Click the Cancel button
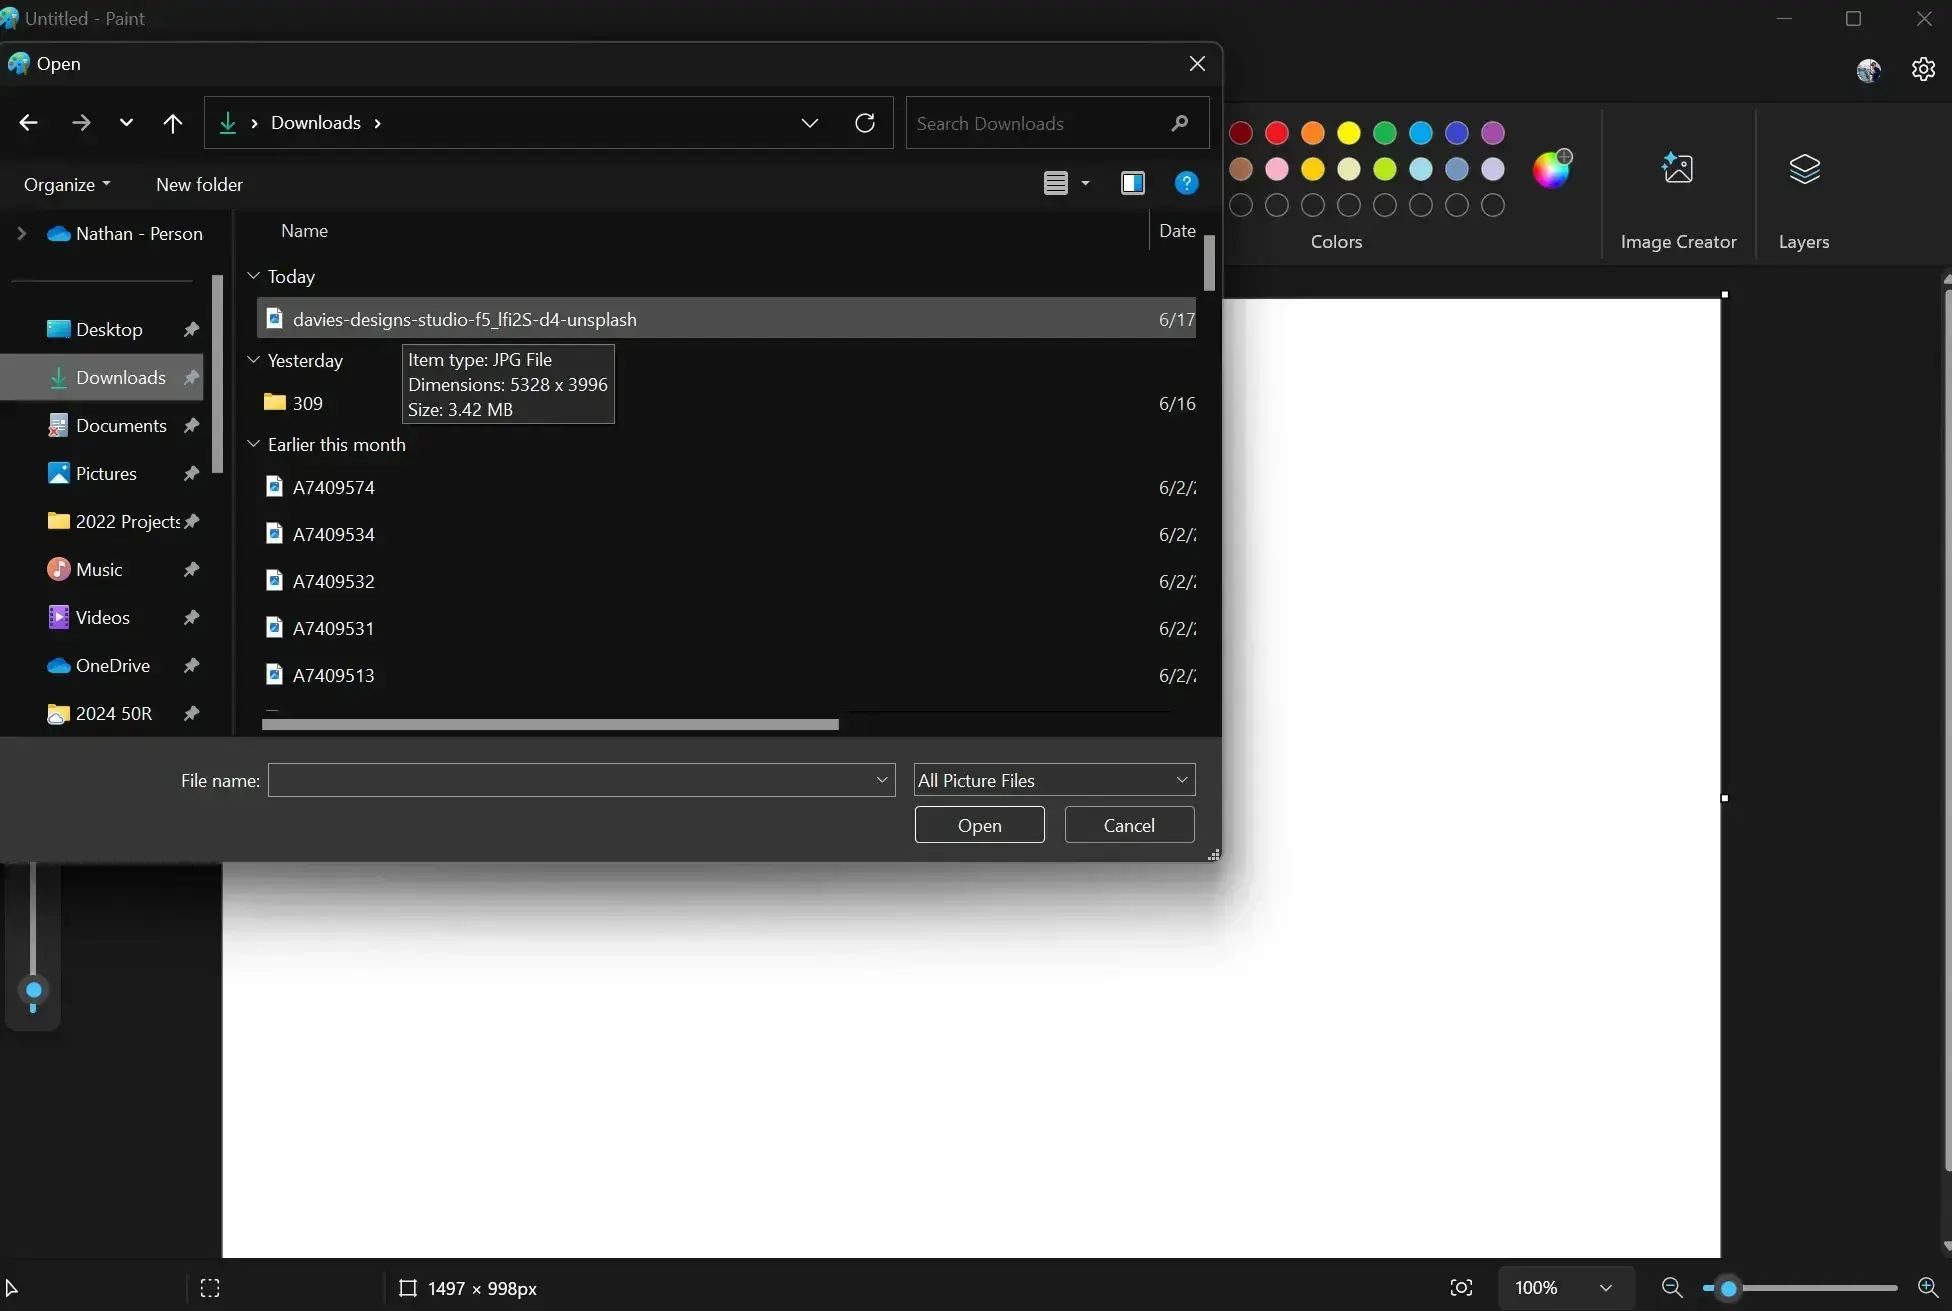This screenshot has width=1952, height=1311. 1128,824
